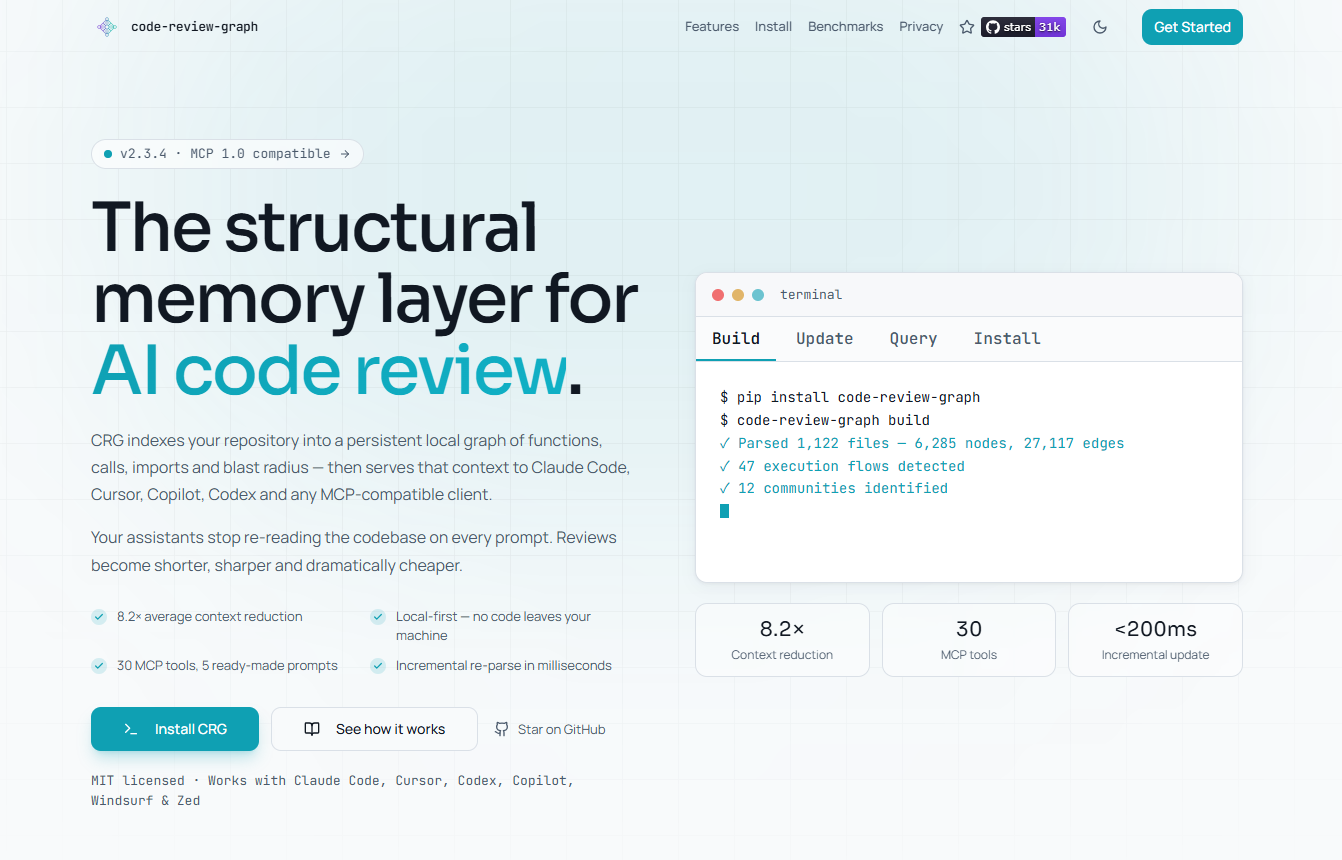
Task: Open the code-review-graph home link text
Action: [194, 27]
